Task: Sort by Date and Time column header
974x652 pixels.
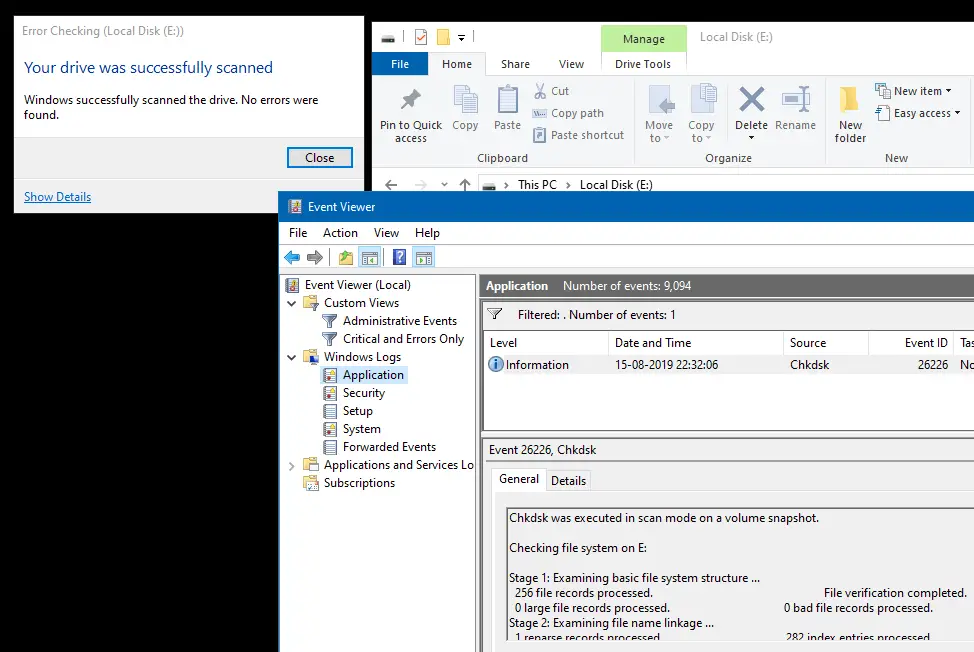Action: (696, 343)
